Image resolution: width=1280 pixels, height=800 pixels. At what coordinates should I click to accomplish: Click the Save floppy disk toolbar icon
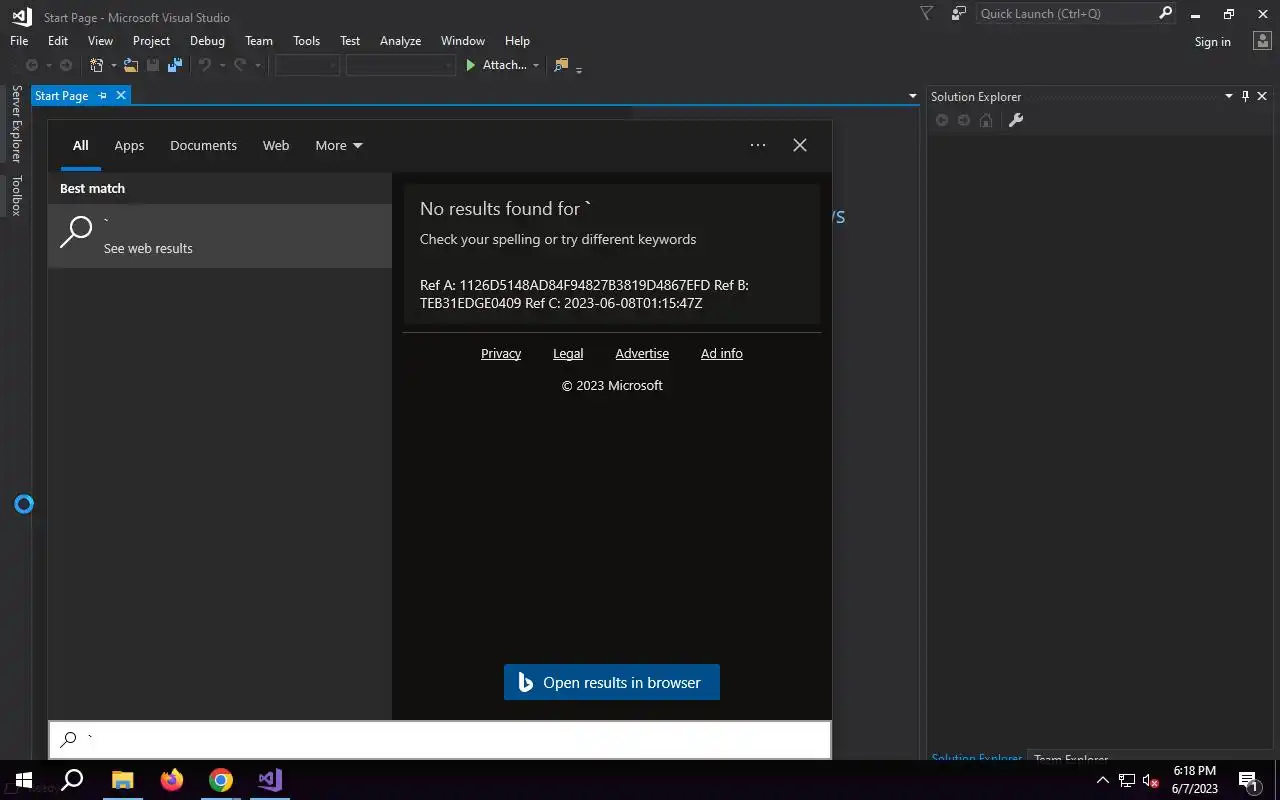coord(153,65)
